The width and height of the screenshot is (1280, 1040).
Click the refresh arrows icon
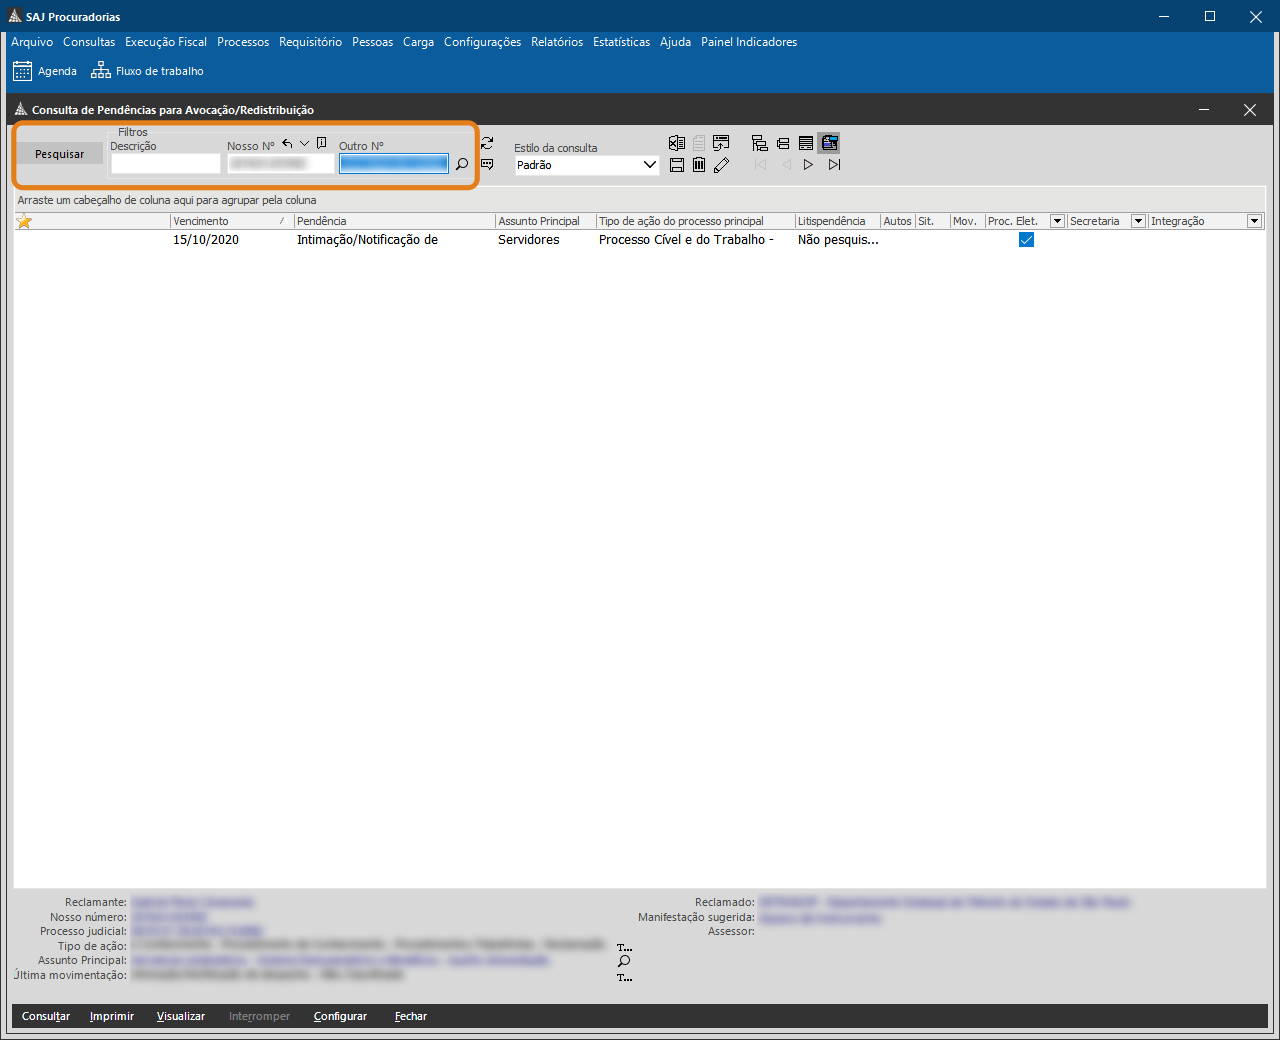point(487,143)
